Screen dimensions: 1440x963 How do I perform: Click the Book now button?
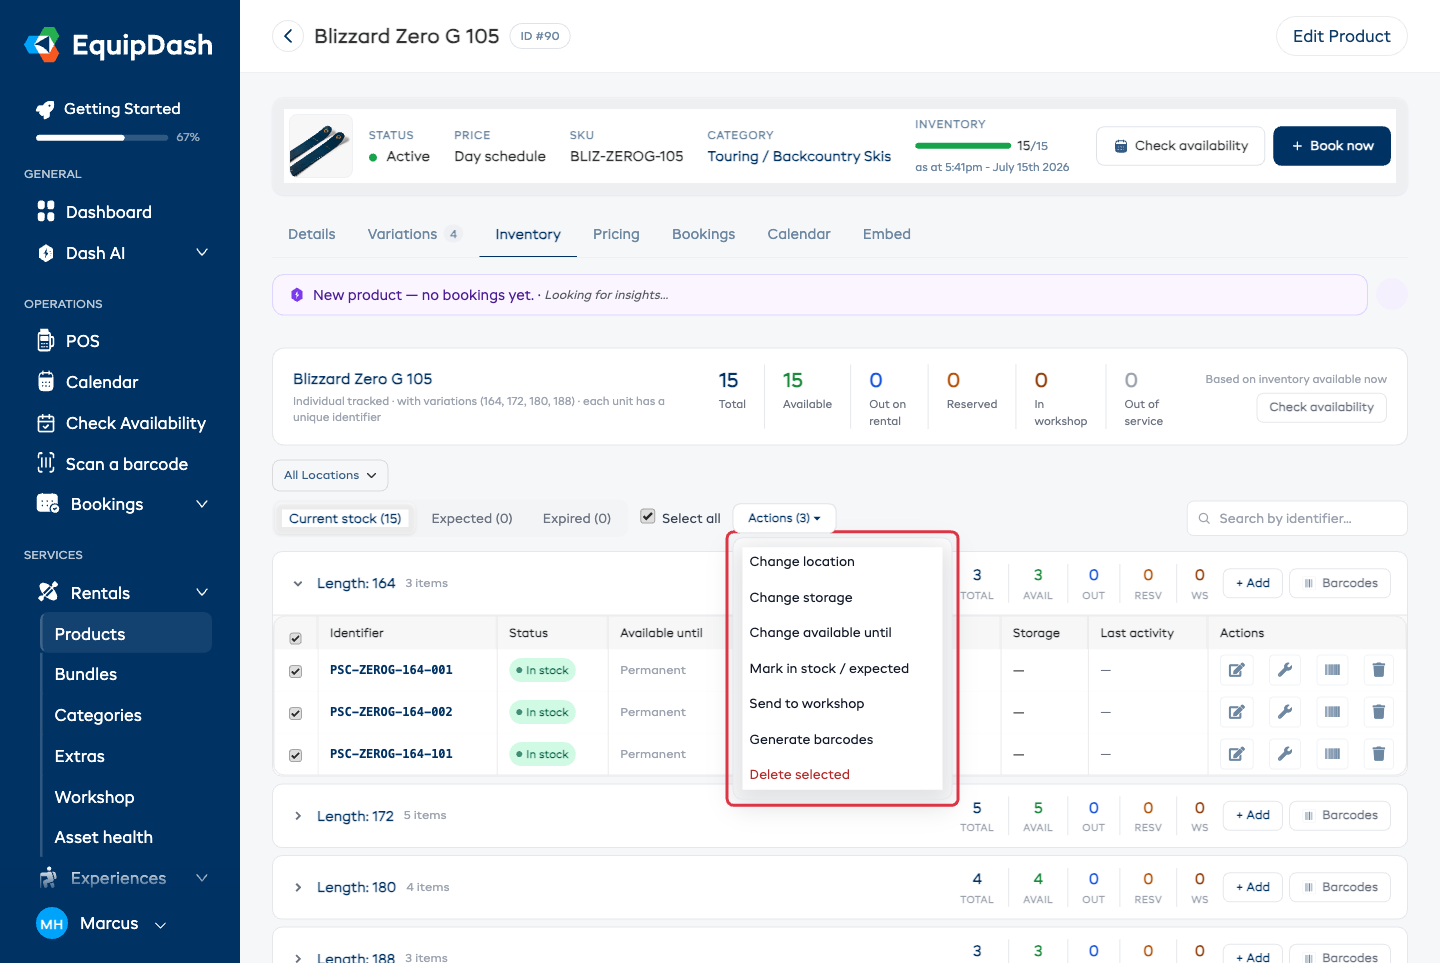coord(1331,146)
